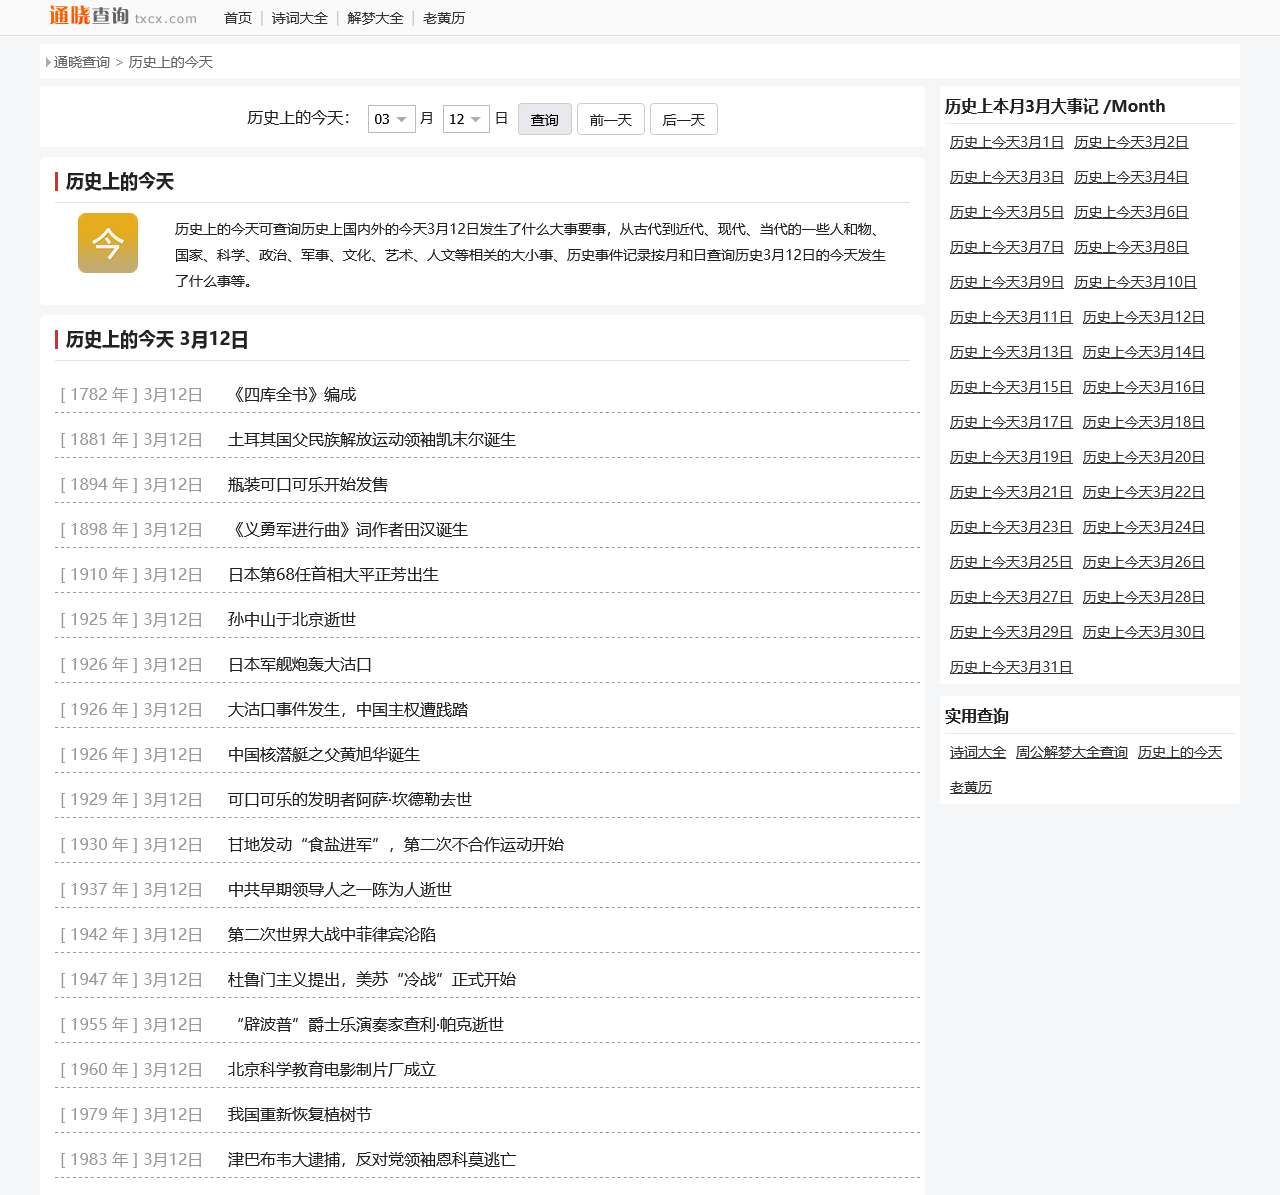The image size is (1280, 1195).
Task: Click the 查询 search button
Action: [x=544, y=119]
